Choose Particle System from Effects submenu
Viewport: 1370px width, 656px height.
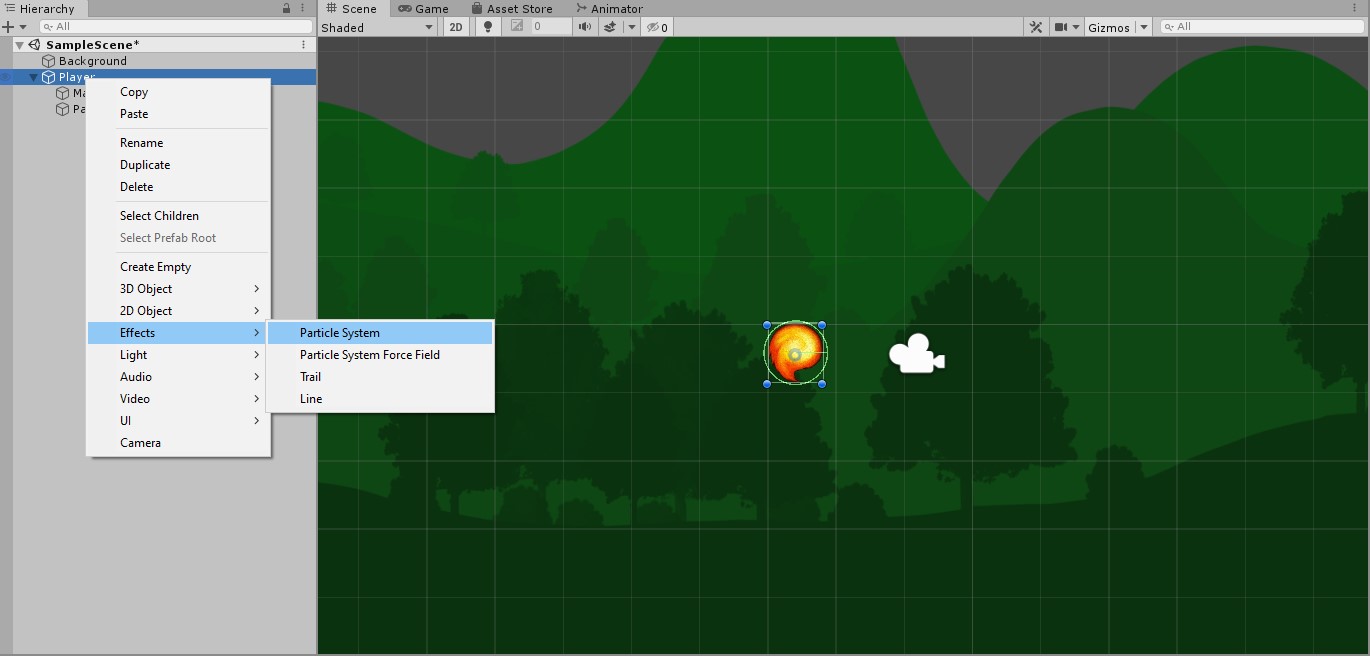(x=338, y=332)
